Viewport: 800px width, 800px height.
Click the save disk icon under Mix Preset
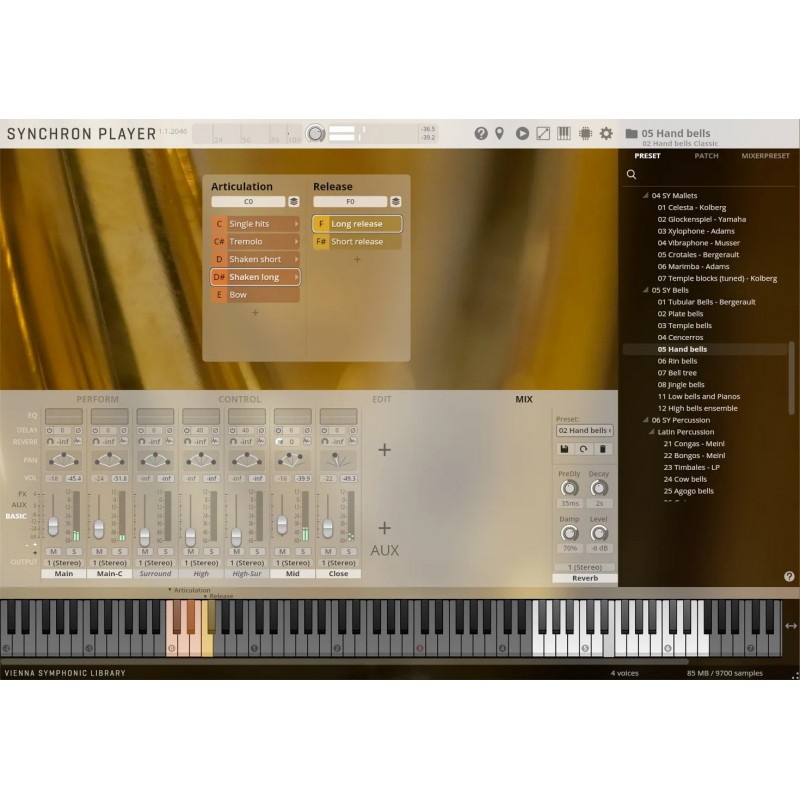[x=564, y=449]
